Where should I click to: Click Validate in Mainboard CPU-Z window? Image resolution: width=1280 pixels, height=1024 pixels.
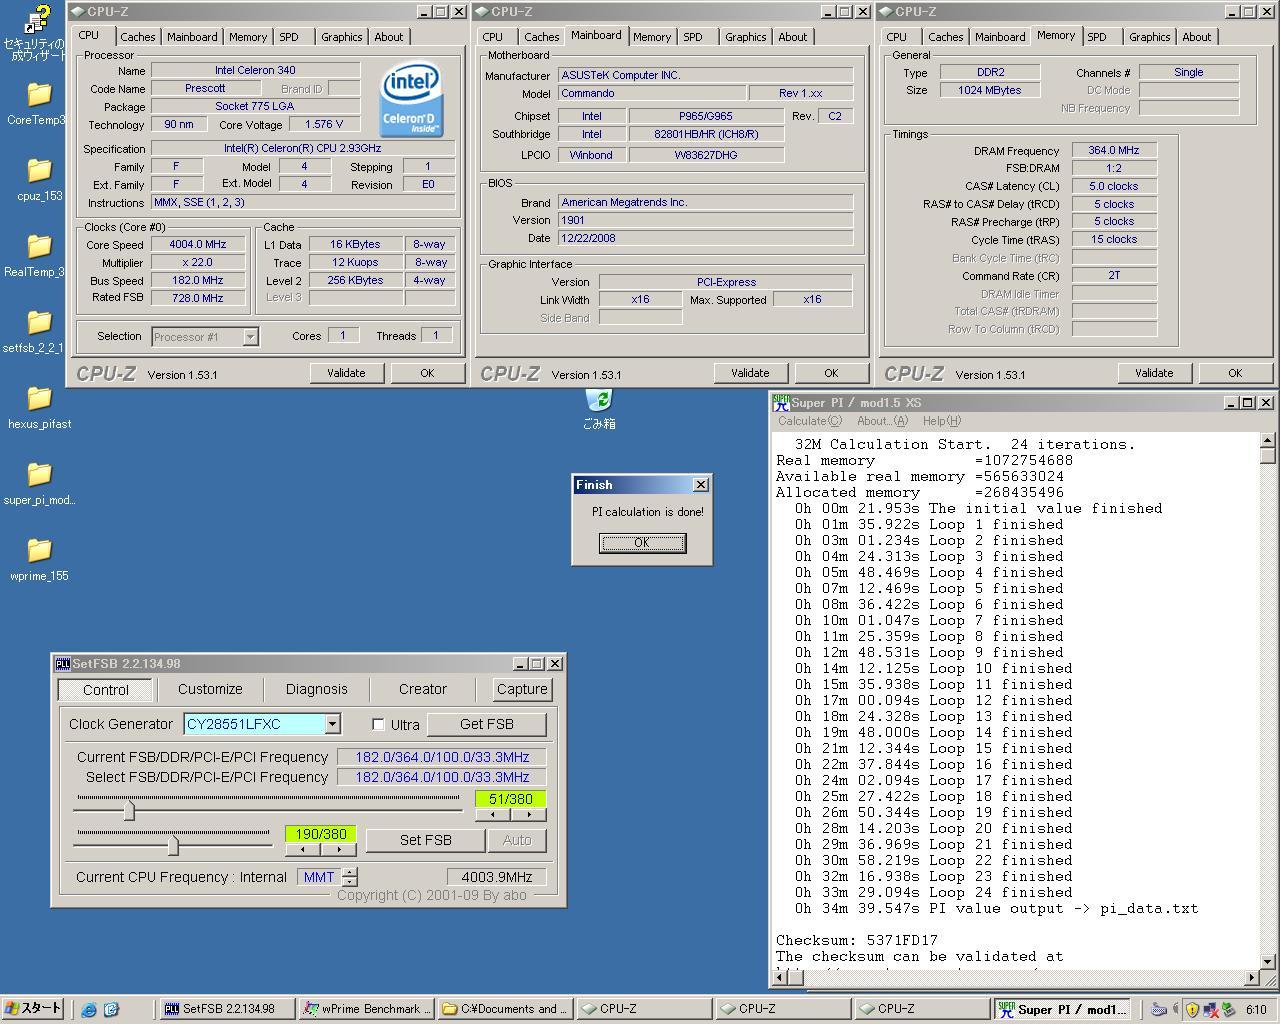(750, 373)
